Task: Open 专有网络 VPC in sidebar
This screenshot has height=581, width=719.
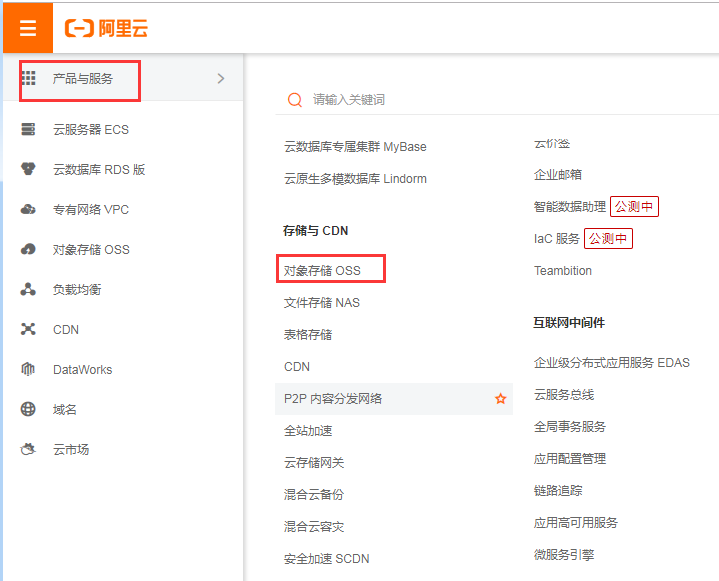Action: pyautogui.click(x=91, y=210)
